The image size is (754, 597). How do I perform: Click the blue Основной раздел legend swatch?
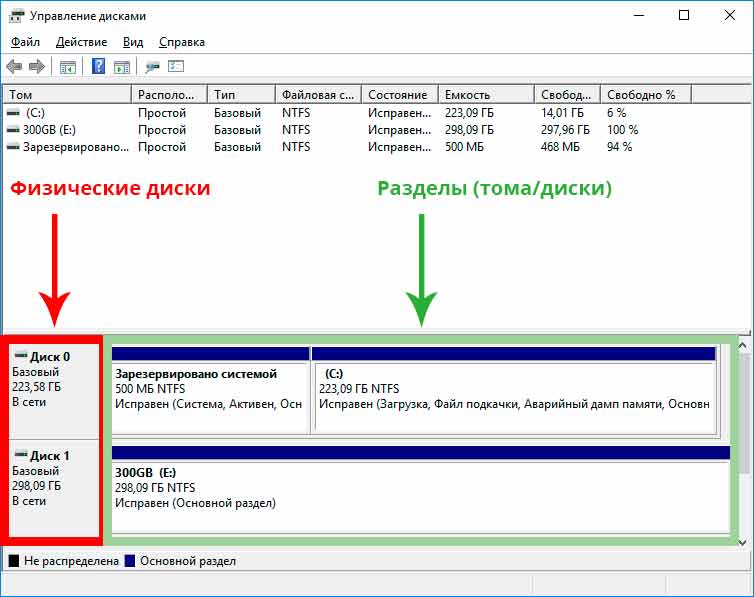130,561
